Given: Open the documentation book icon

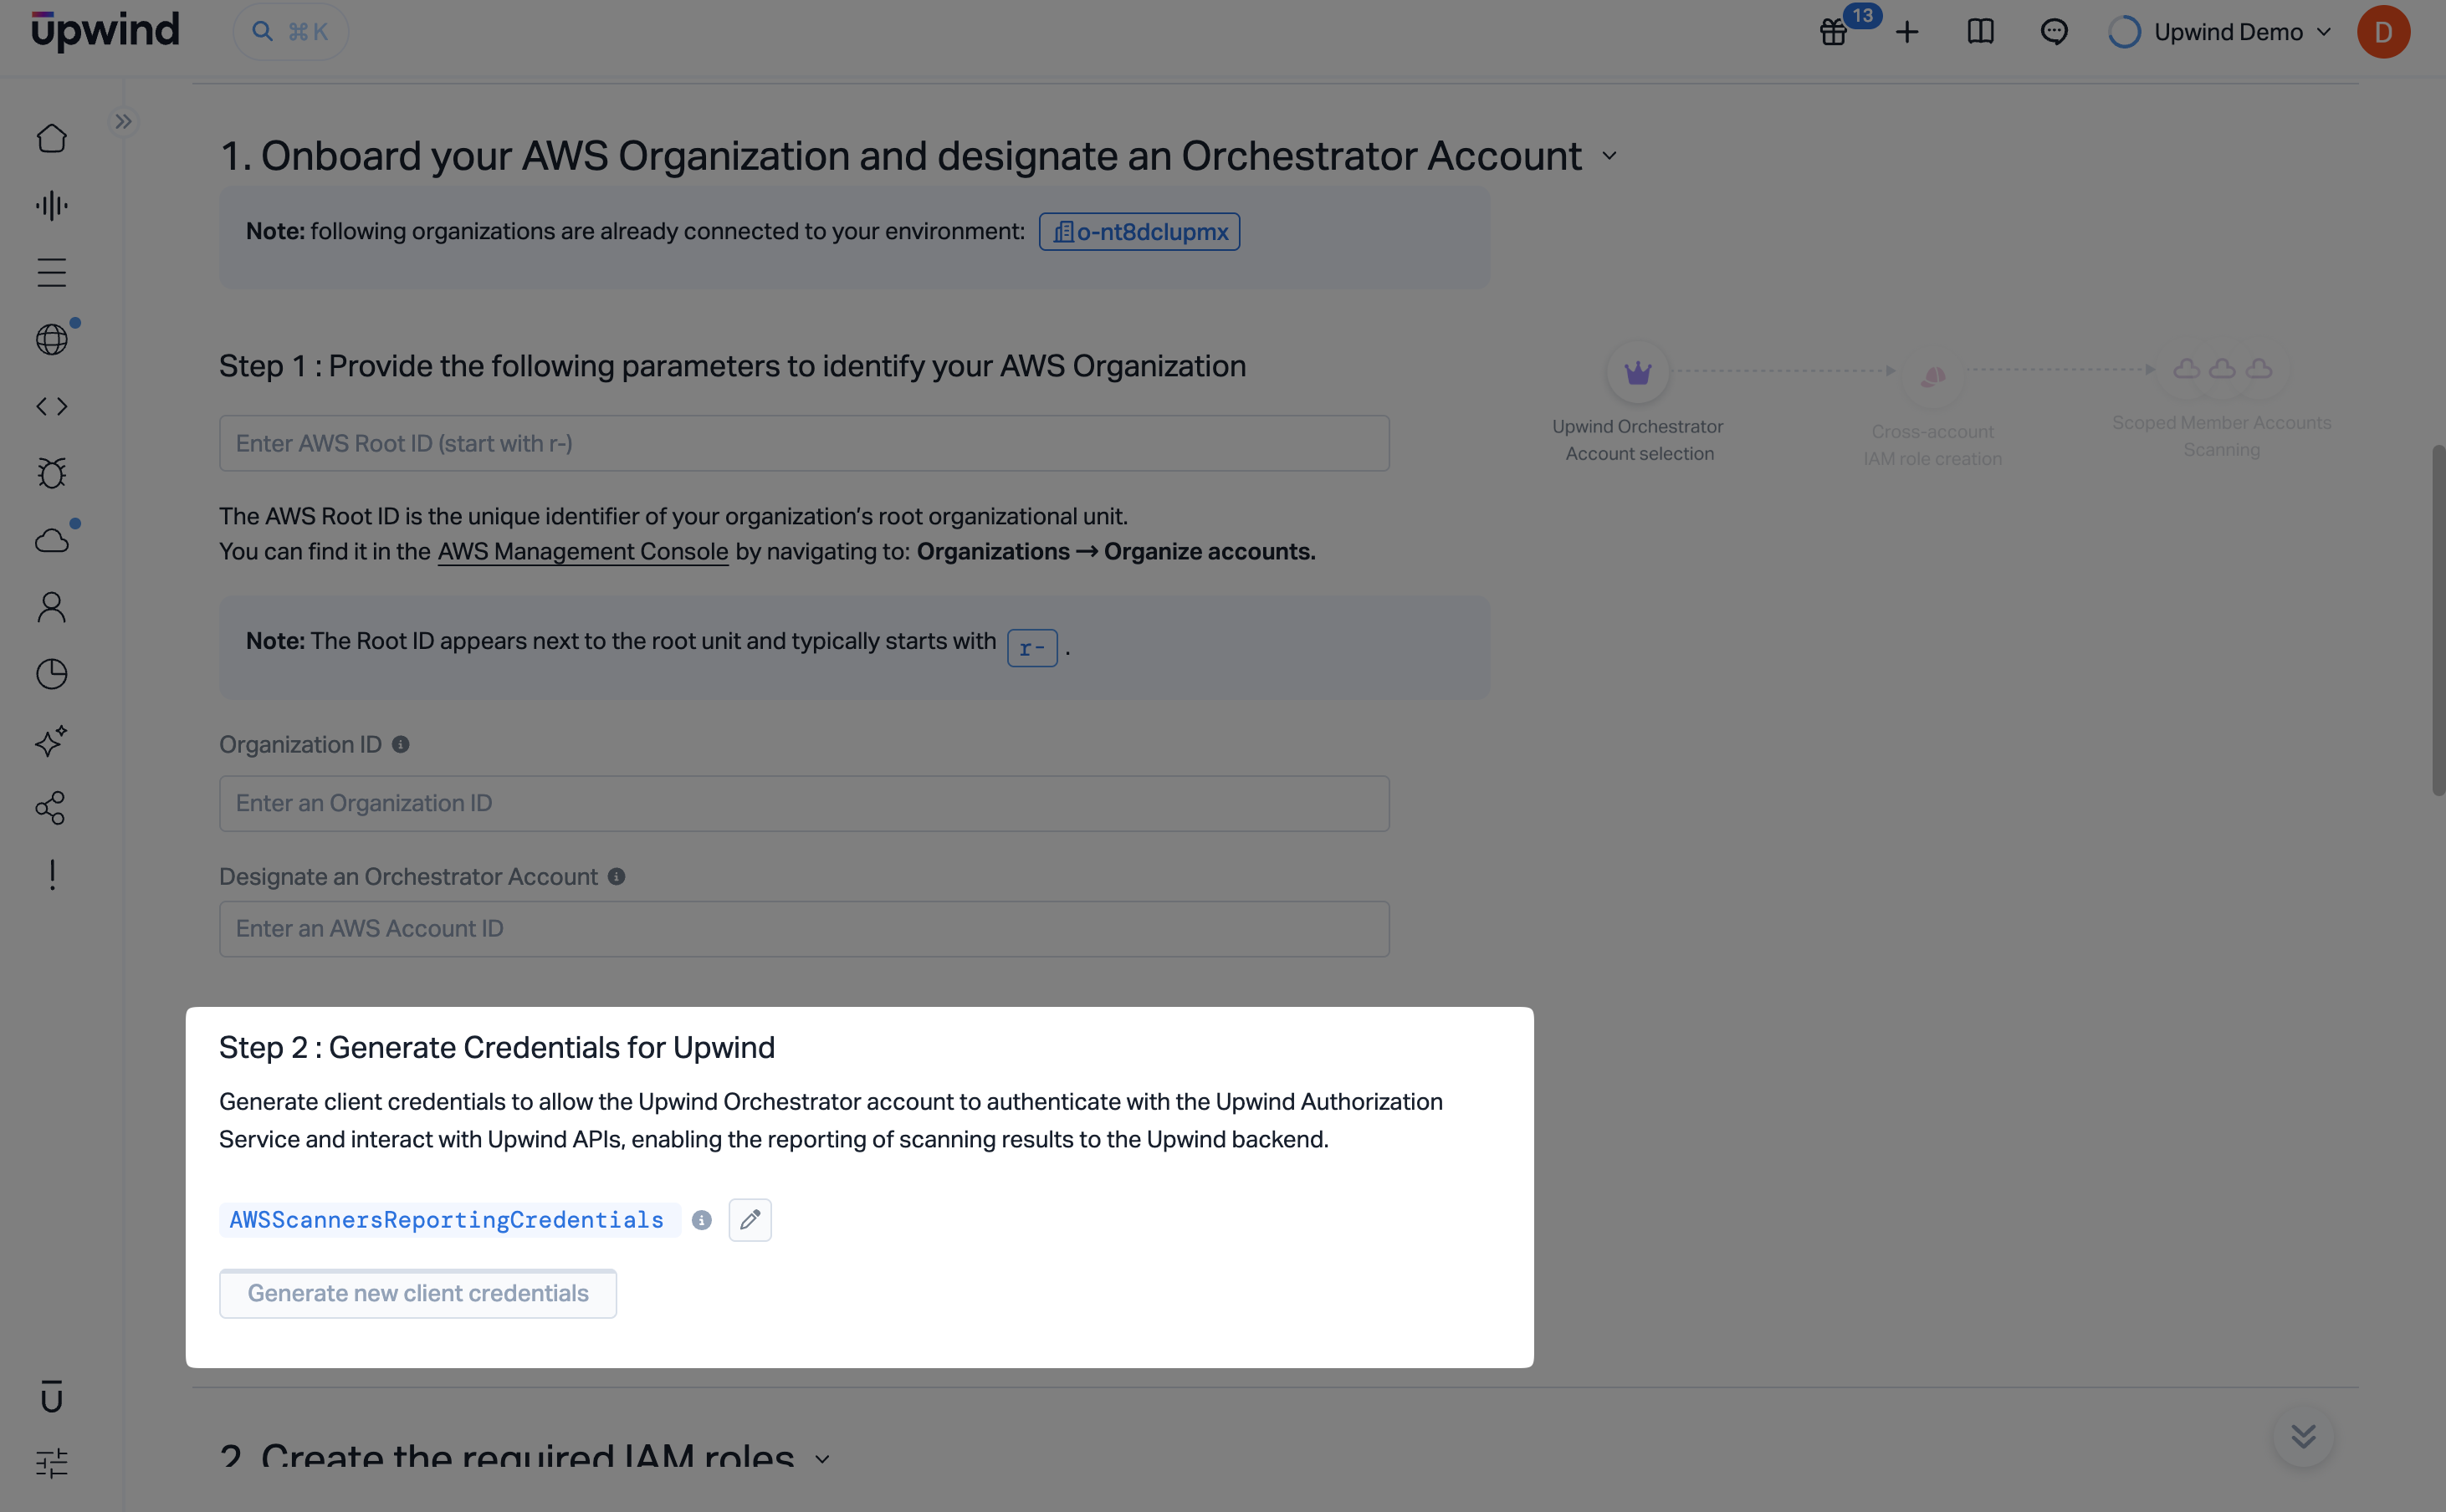Looking at the screenshot, I should coord(1980,32).
